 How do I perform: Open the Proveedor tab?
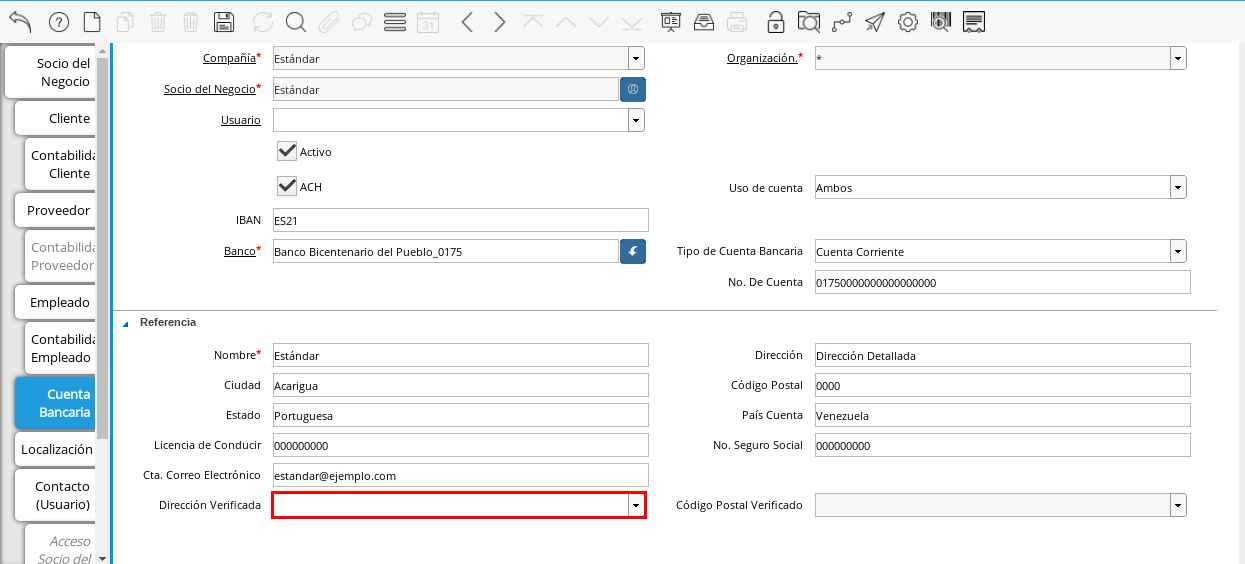pos(58,210)
